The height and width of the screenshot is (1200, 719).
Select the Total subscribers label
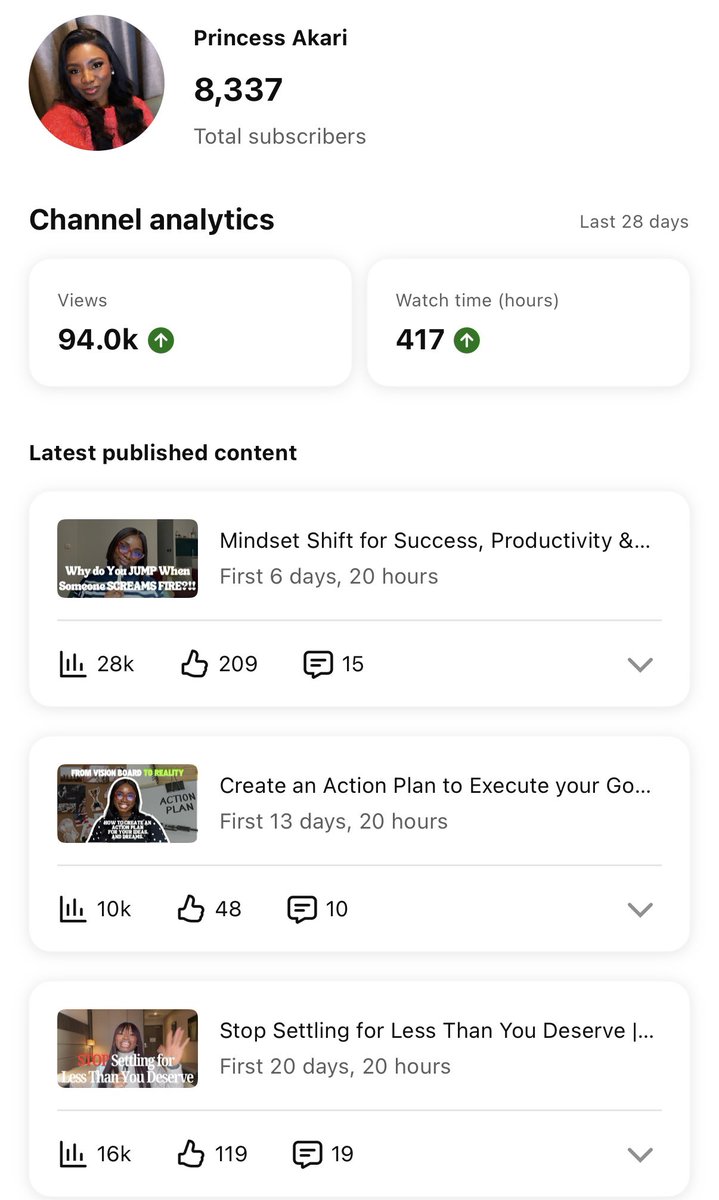(x=280, y=136)
